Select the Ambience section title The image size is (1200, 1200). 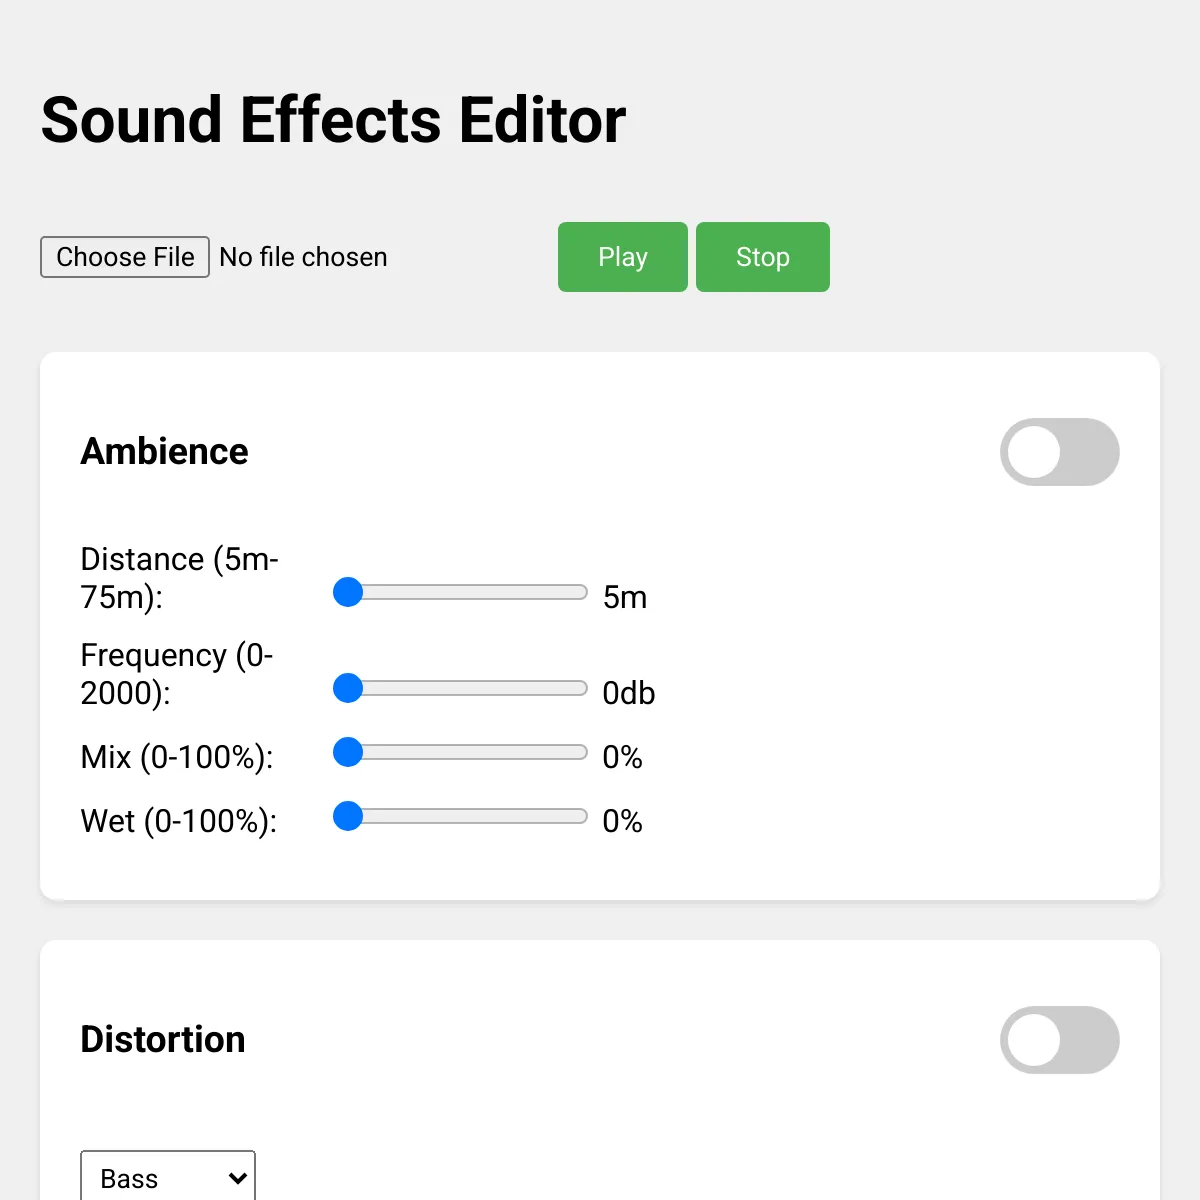164,451
